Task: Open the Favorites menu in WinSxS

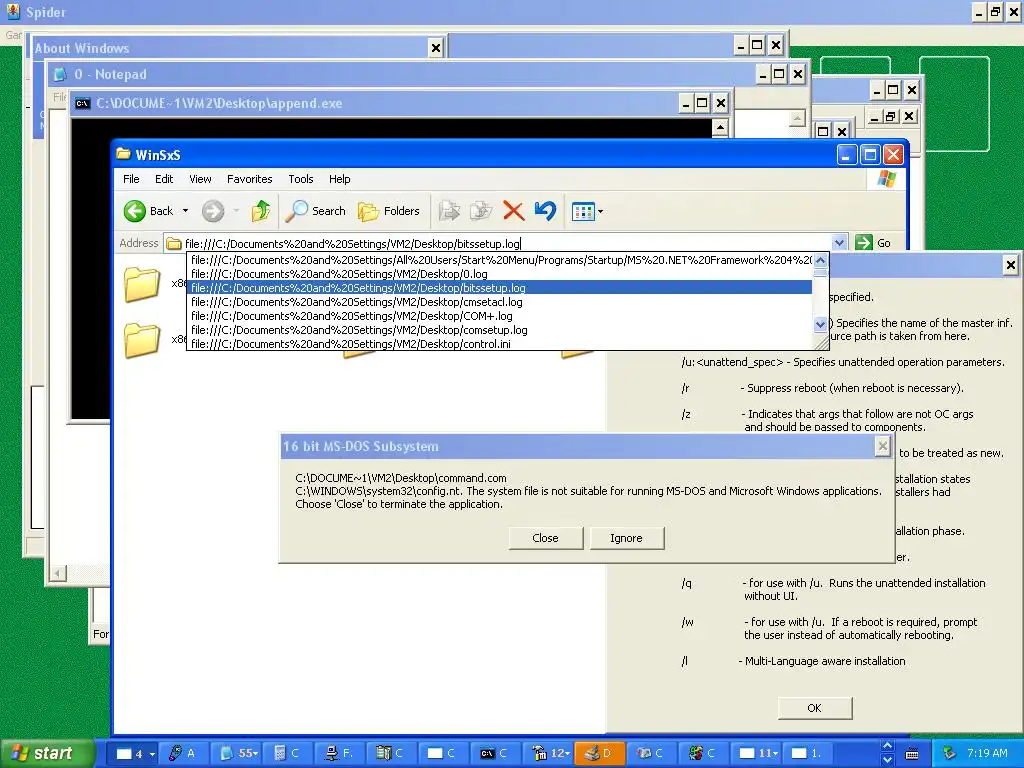Action: point(249,179)
